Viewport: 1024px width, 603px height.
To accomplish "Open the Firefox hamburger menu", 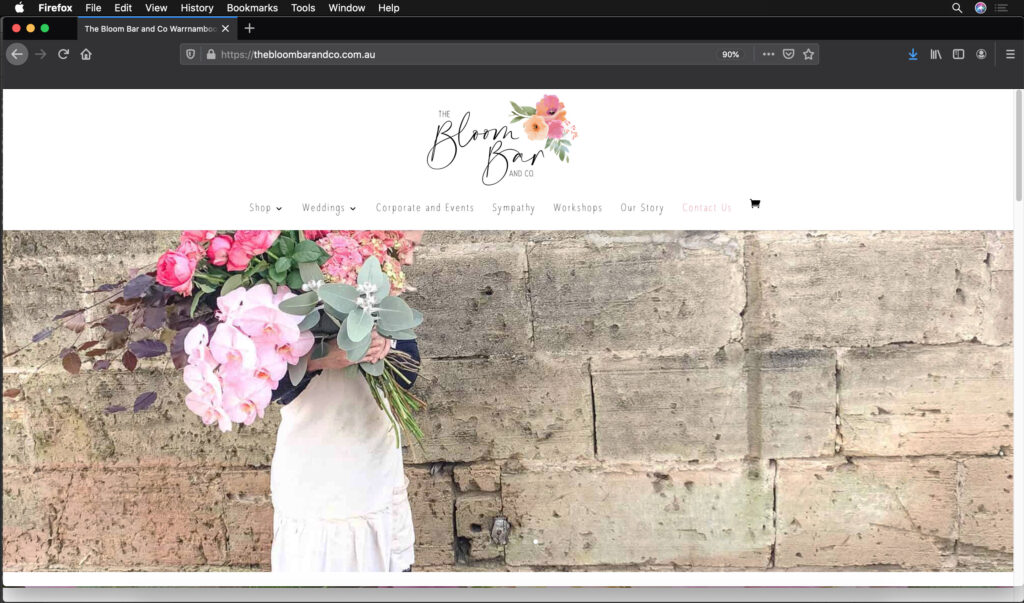I will [x=1009, y=54].
